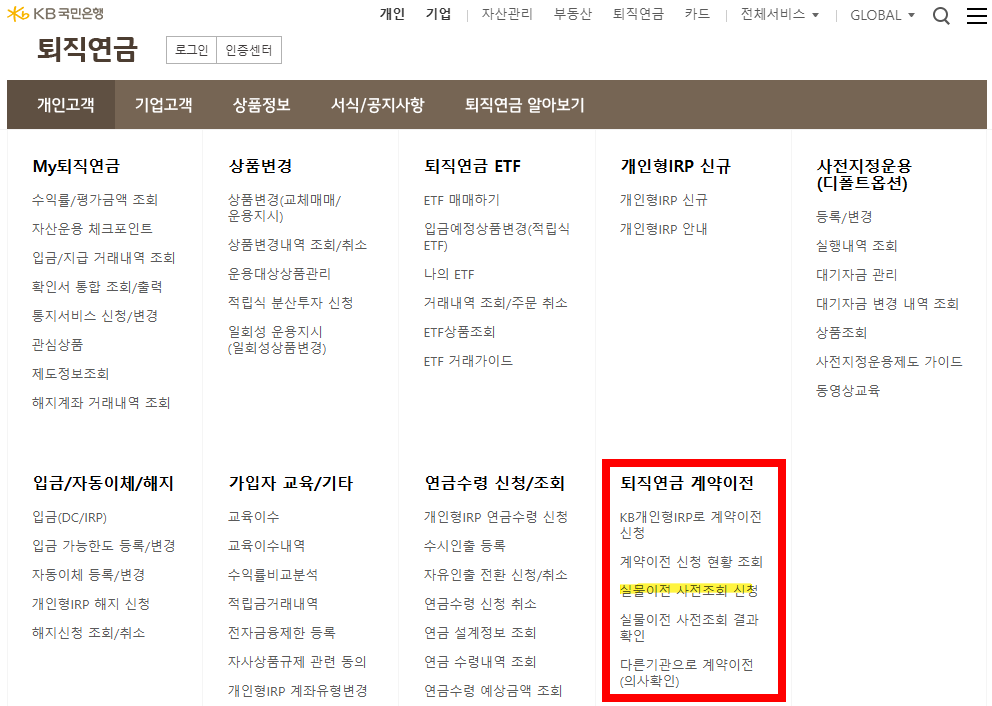Open 자유인출 전환 신청/취소
The width and height of the screenshot is (992, 706).
click(495, 575)
